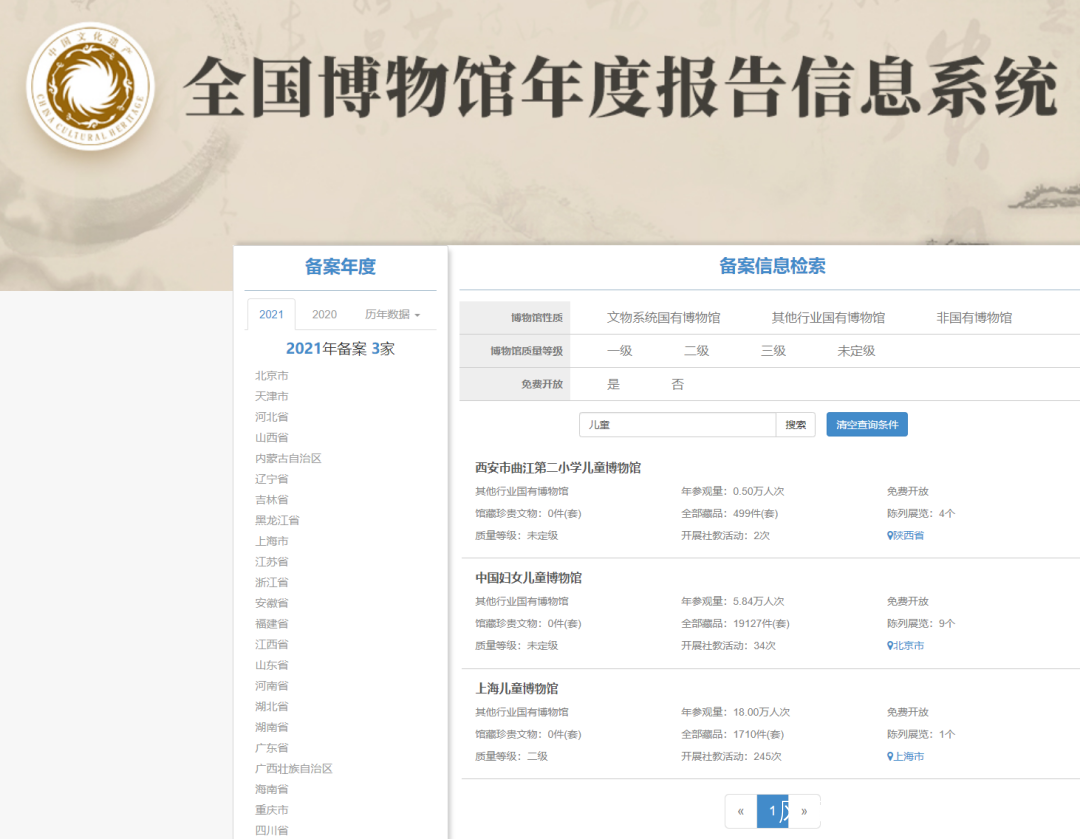Select 山东省 in province list

coord(271,665)
